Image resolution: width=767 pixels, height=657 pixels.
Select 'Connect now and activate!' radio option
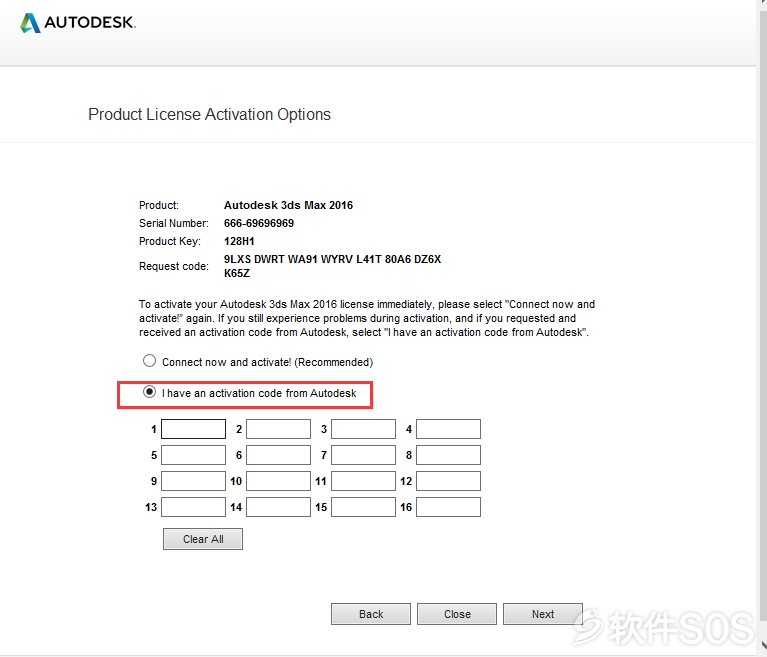(149, 361)
